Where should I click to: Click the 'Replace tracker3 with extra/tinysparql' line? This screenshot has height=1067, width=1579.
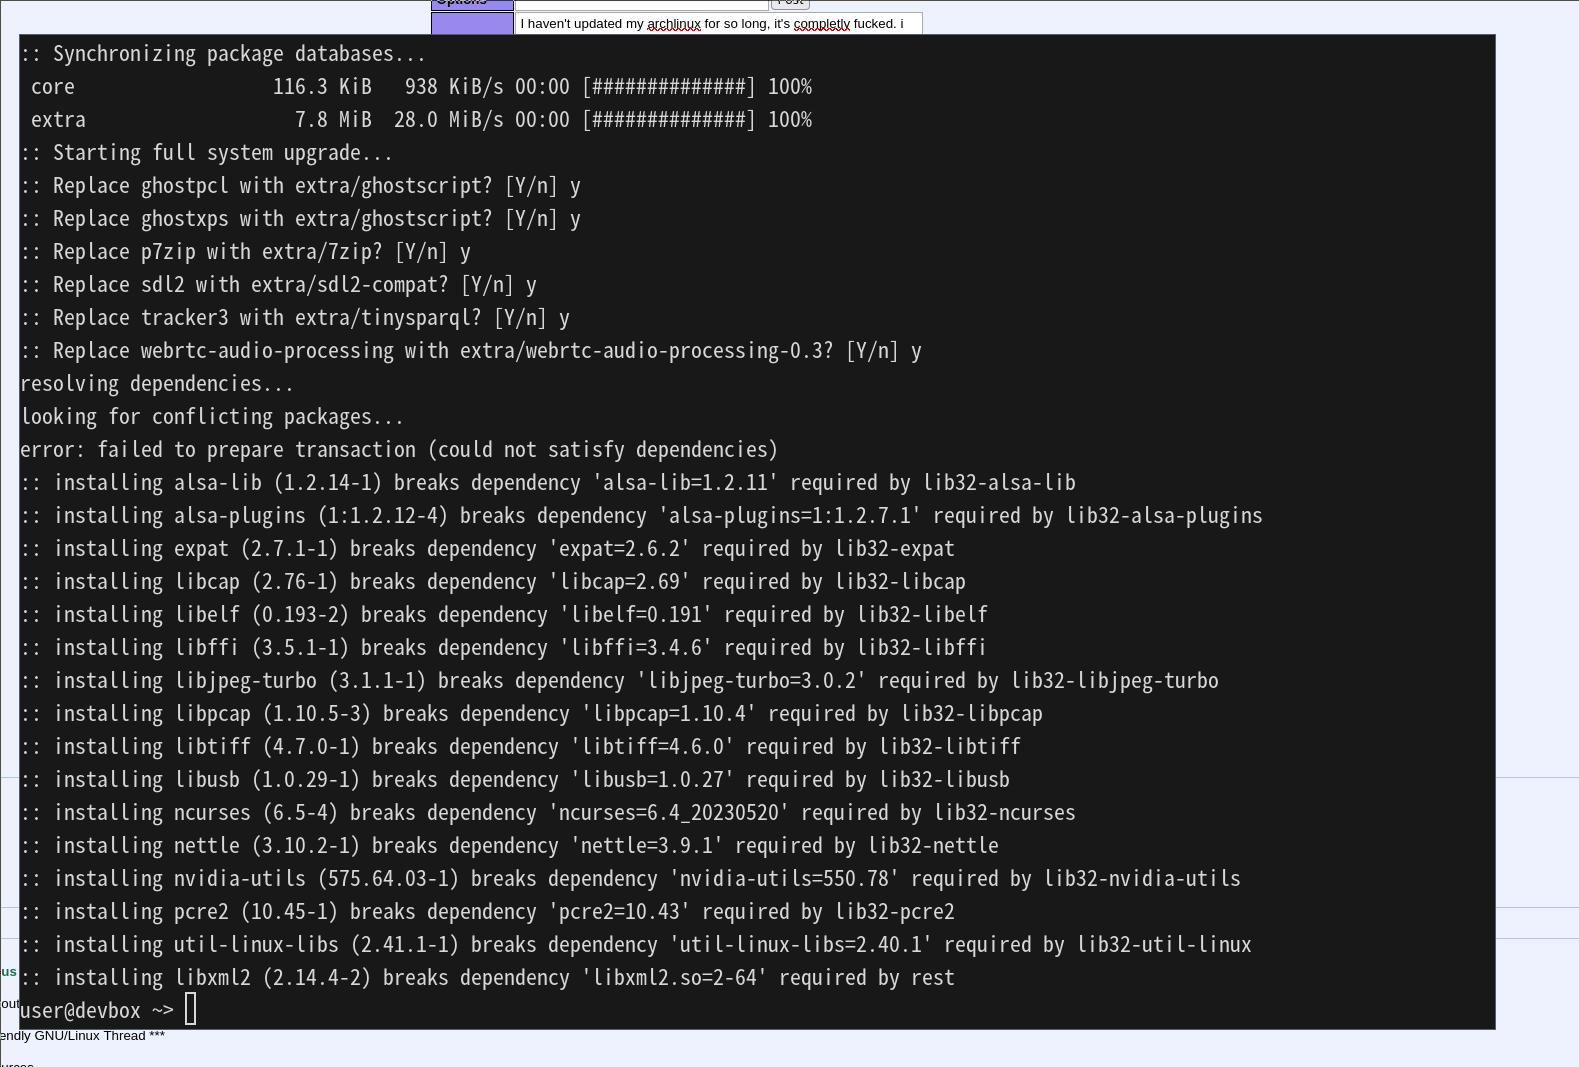[x=295, y=318]
